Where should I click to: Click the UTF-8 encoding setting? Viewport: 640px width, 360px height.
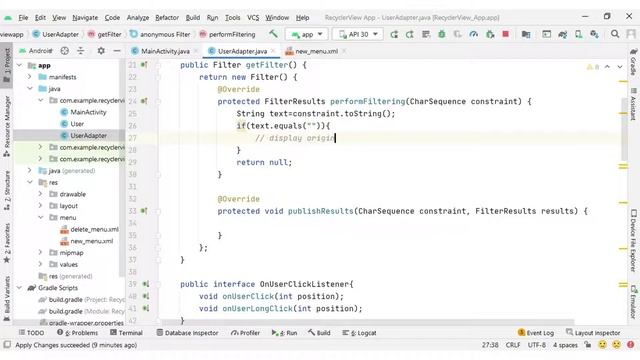[536, 345]
